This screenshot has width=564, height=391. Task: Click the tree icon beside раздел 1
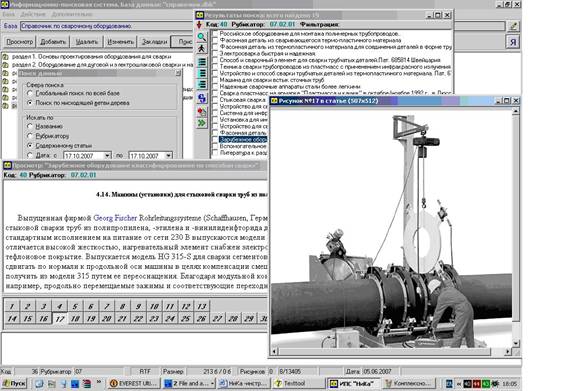tap(5, 57)
